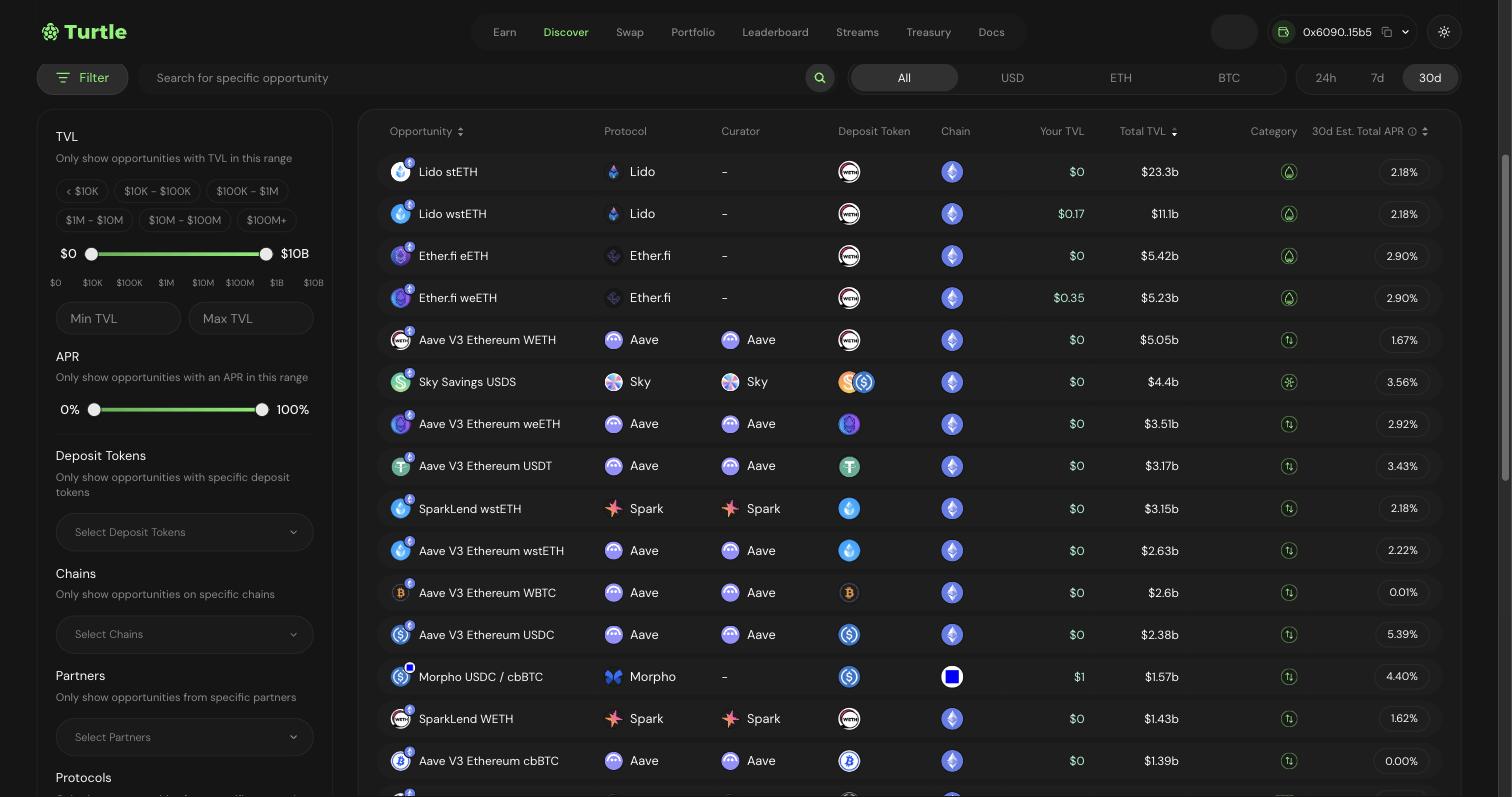Click the Filter button icon
Viewport: 1512px width, 797px height.
coord(63,78)
